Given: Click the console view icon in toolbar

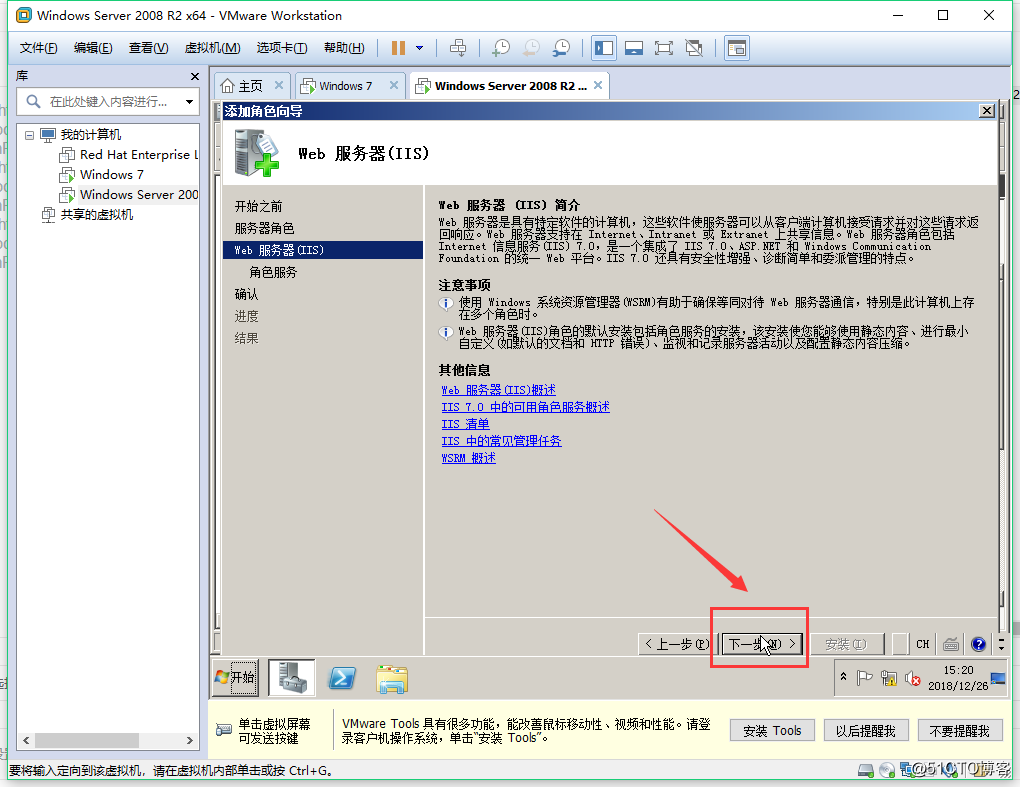Looking at the screenshot, I should [x=736, y=48].
